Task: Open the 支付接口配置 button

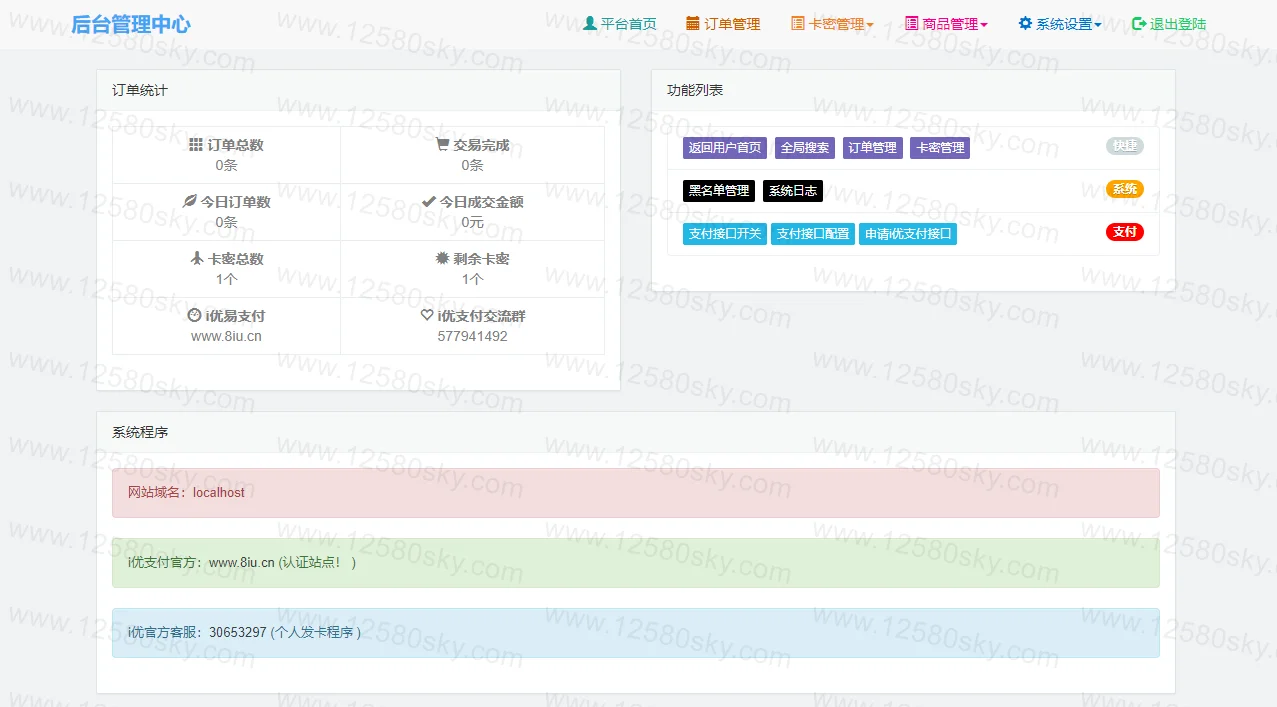Action: tap(813, 234)
